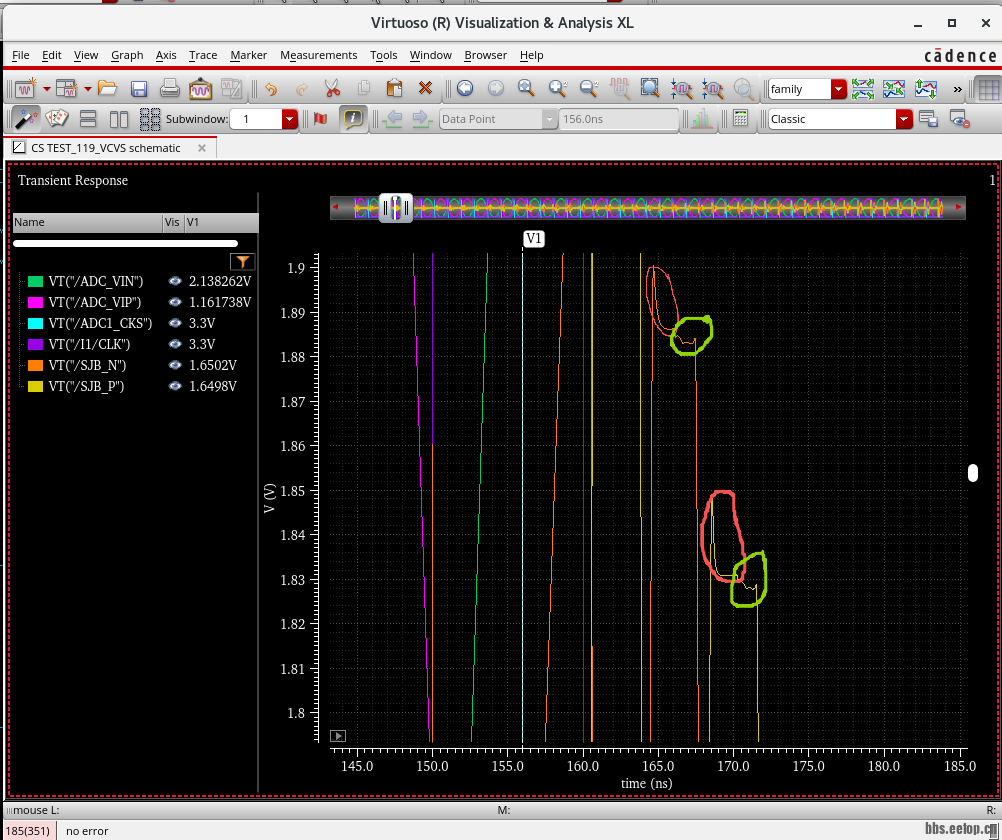Click the Save icon in the toolbar
The height and width of the screenshot is (840, 1002).
click(139, 89)
